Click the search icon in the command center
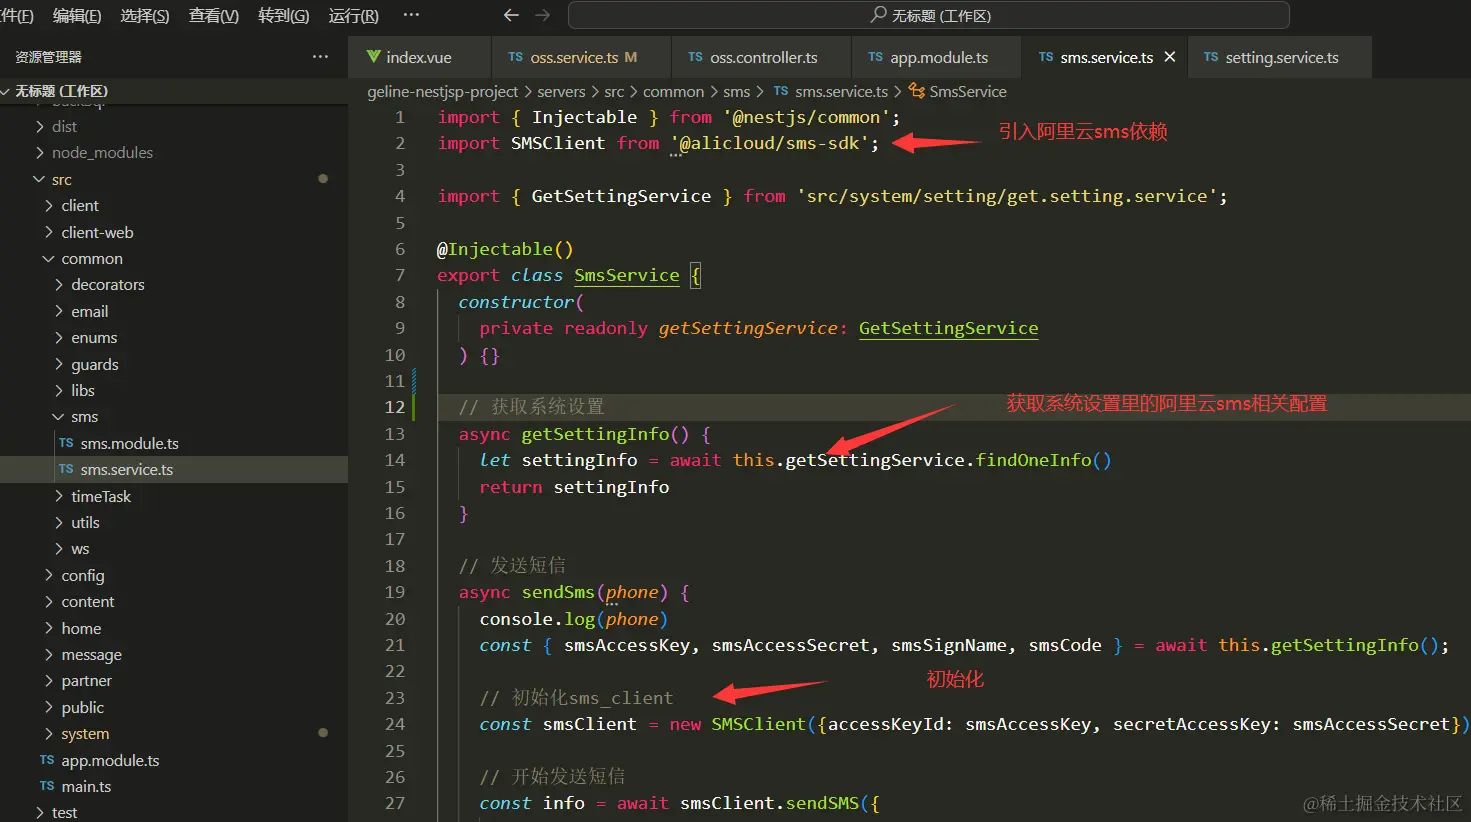1471x822 pixels. coord(878,15)
